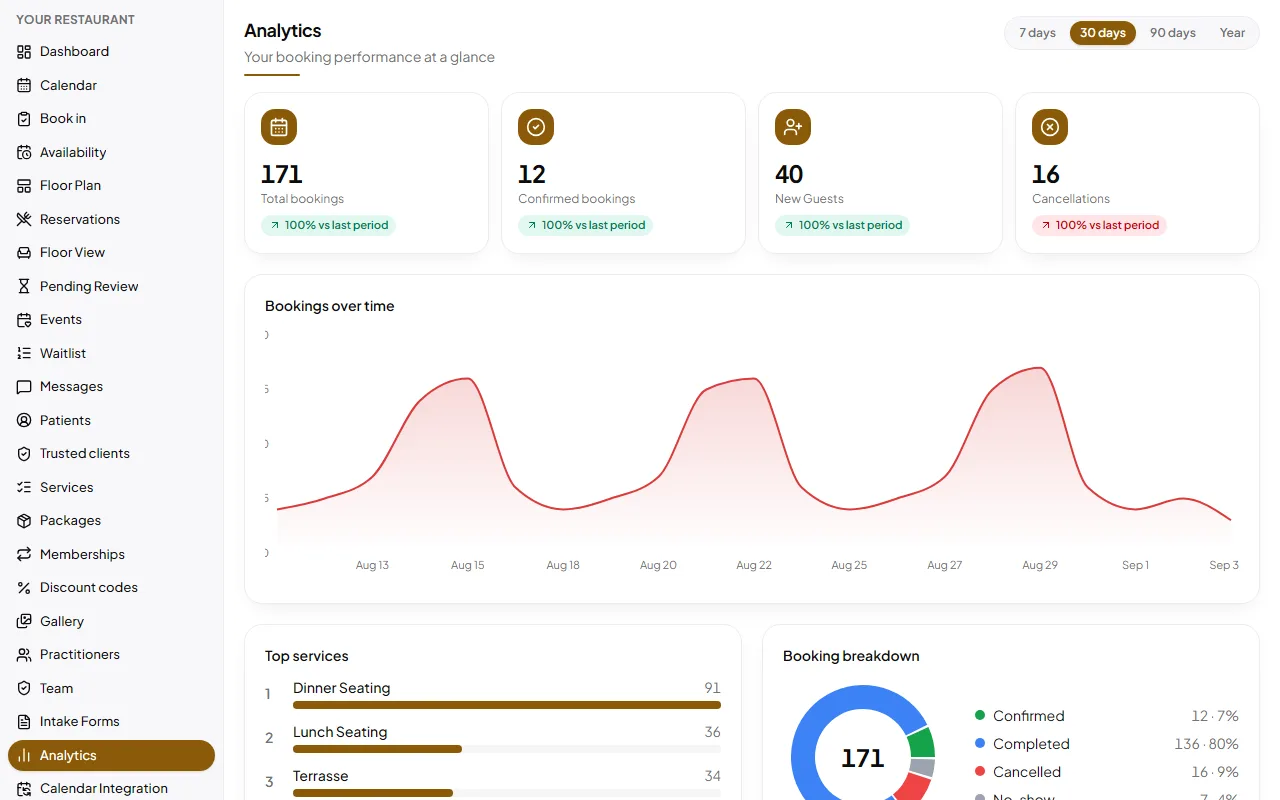Open the Waitlist page

tap(111, 353)
